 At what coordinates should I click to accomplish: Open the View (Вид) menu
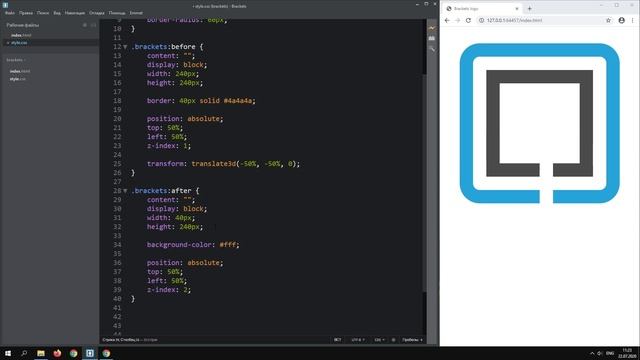tap(57, 13)
